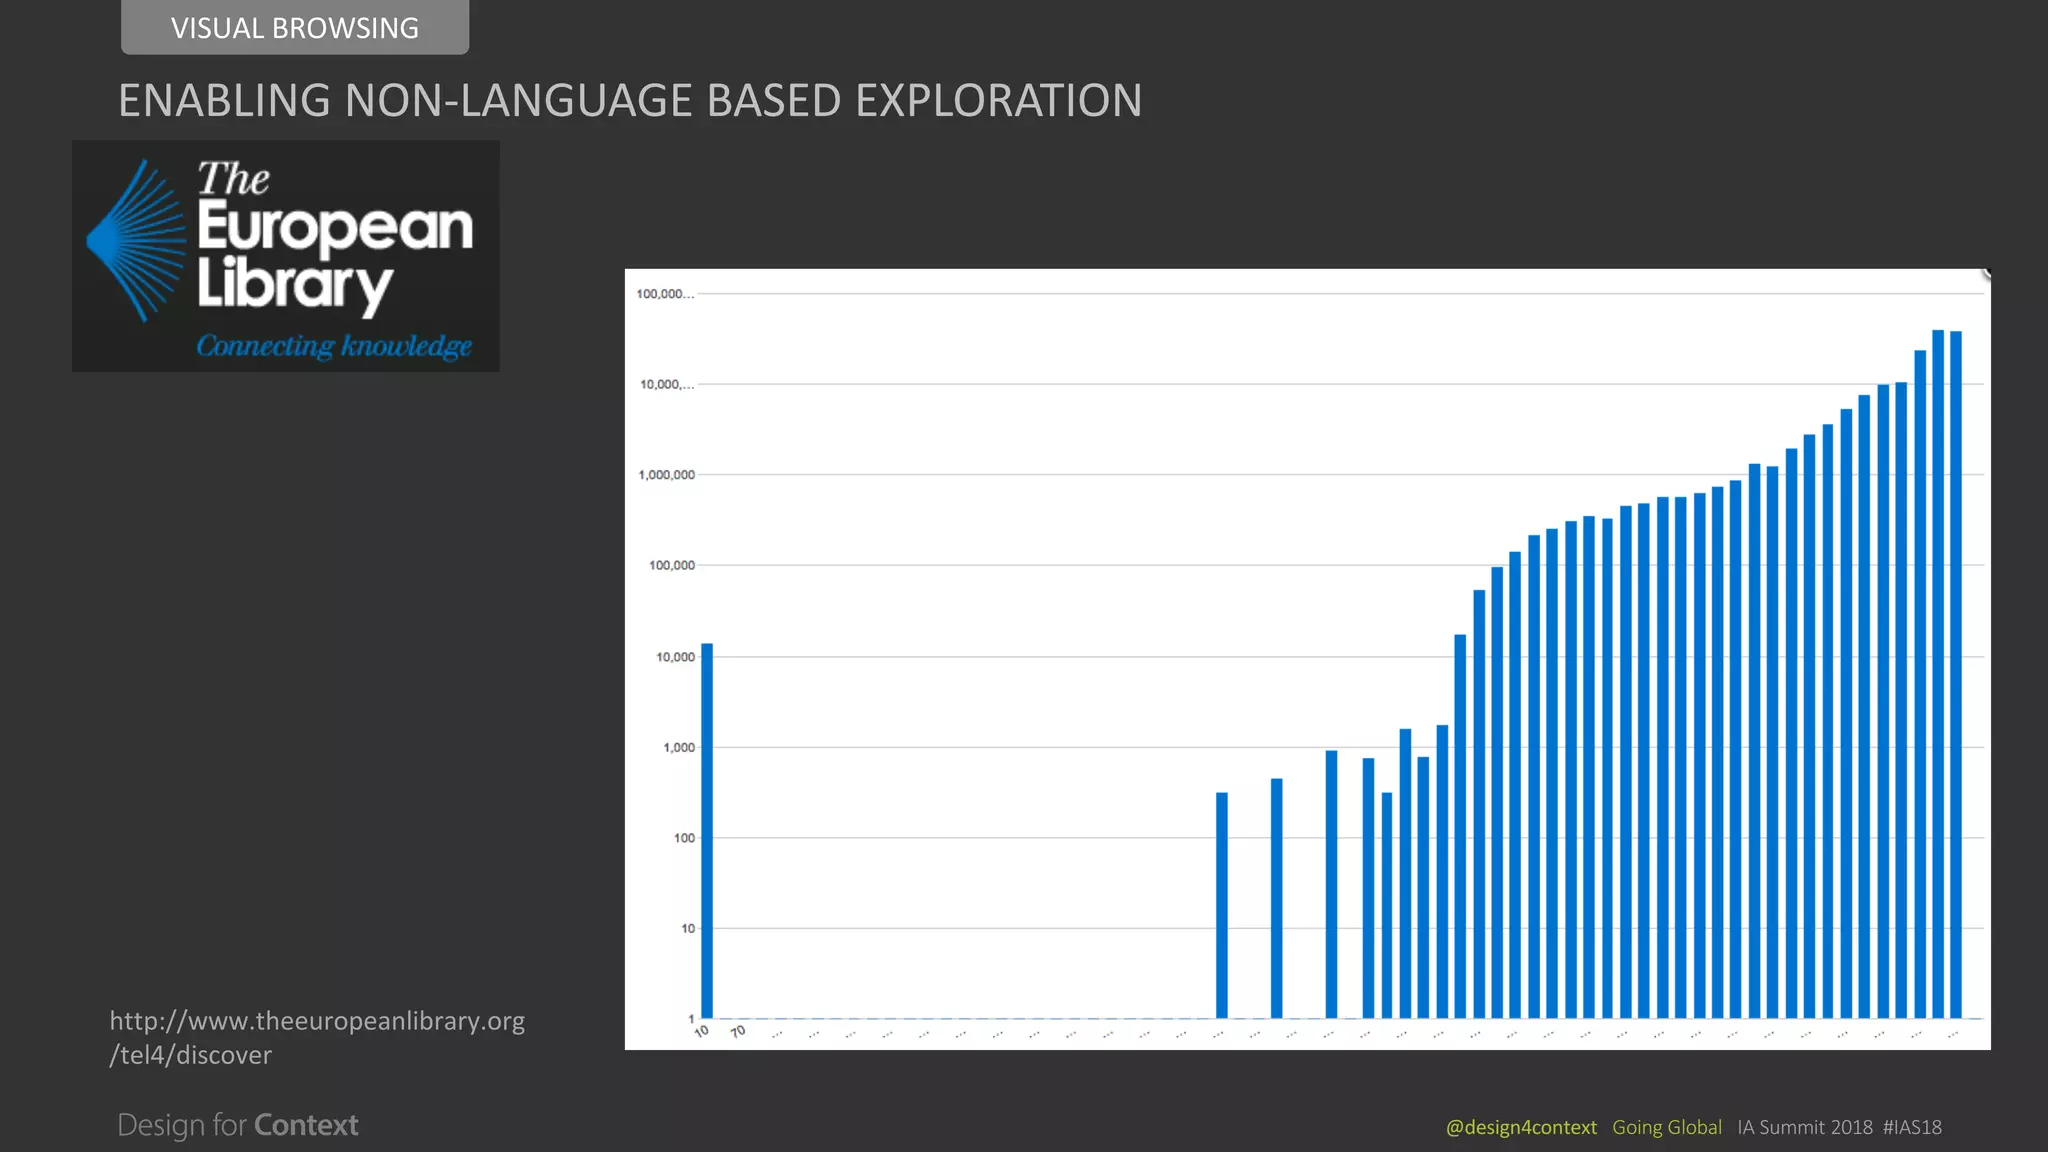Screen dimensions: 2048x1152
Task: Open the theeuropeanlibrary.org discover URL
Action: click(x=317, y=1038)
